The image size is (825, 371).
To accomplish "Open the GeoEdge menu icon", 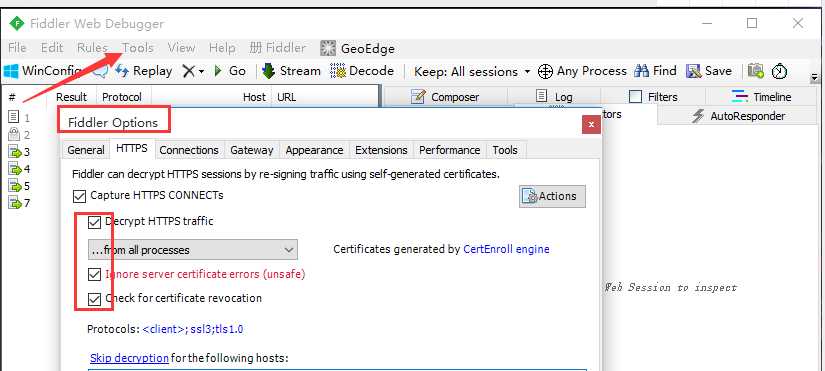I will click(x=328, y=48).
